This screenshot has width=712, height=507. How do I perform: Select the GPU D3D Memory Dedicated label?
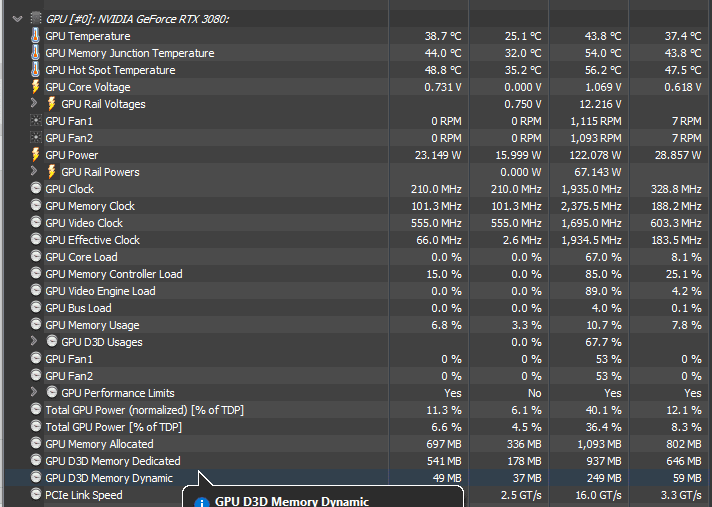pos(113,461)
